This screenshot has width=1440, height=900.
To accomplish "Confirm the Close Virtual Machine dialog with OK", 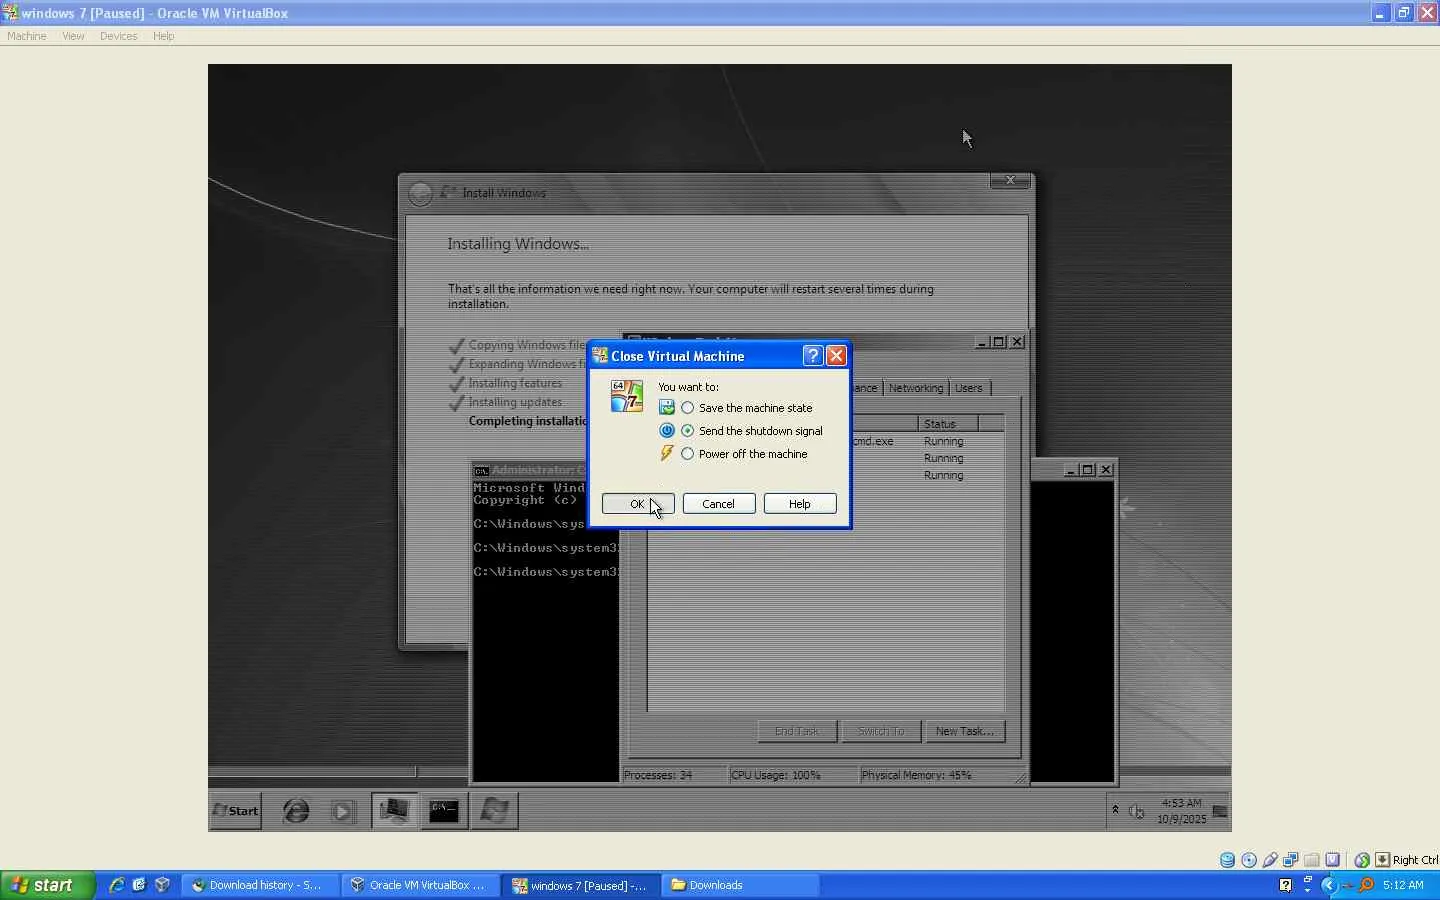I will point(638,504).
